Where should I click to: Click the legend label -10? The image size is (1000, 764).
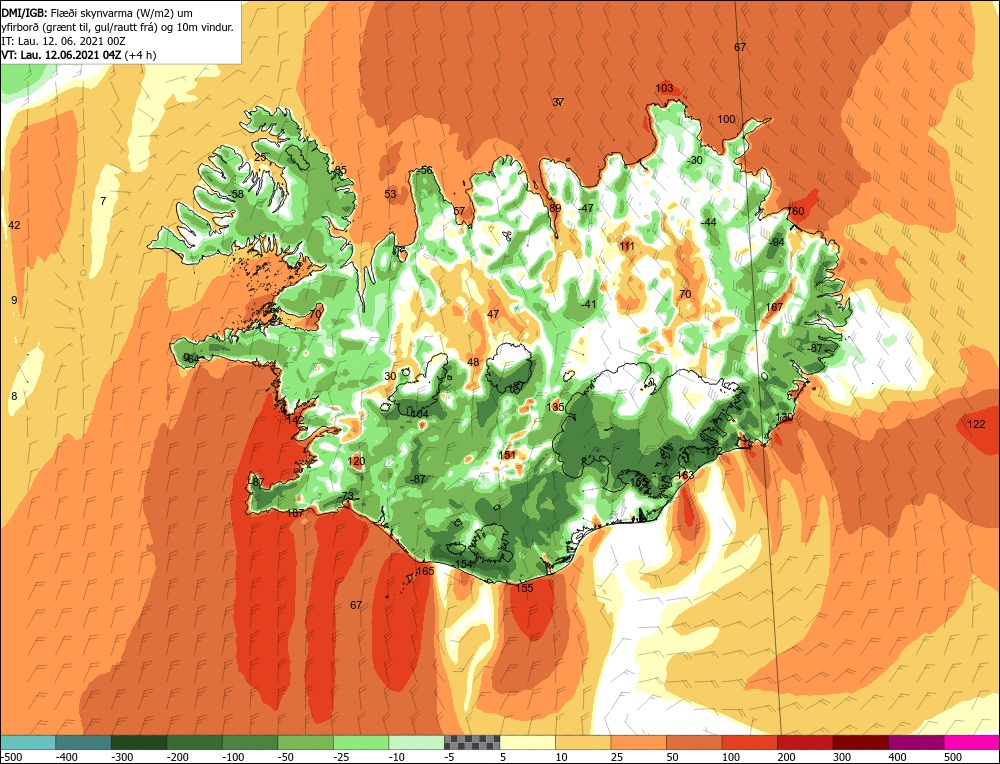[397, 757]
